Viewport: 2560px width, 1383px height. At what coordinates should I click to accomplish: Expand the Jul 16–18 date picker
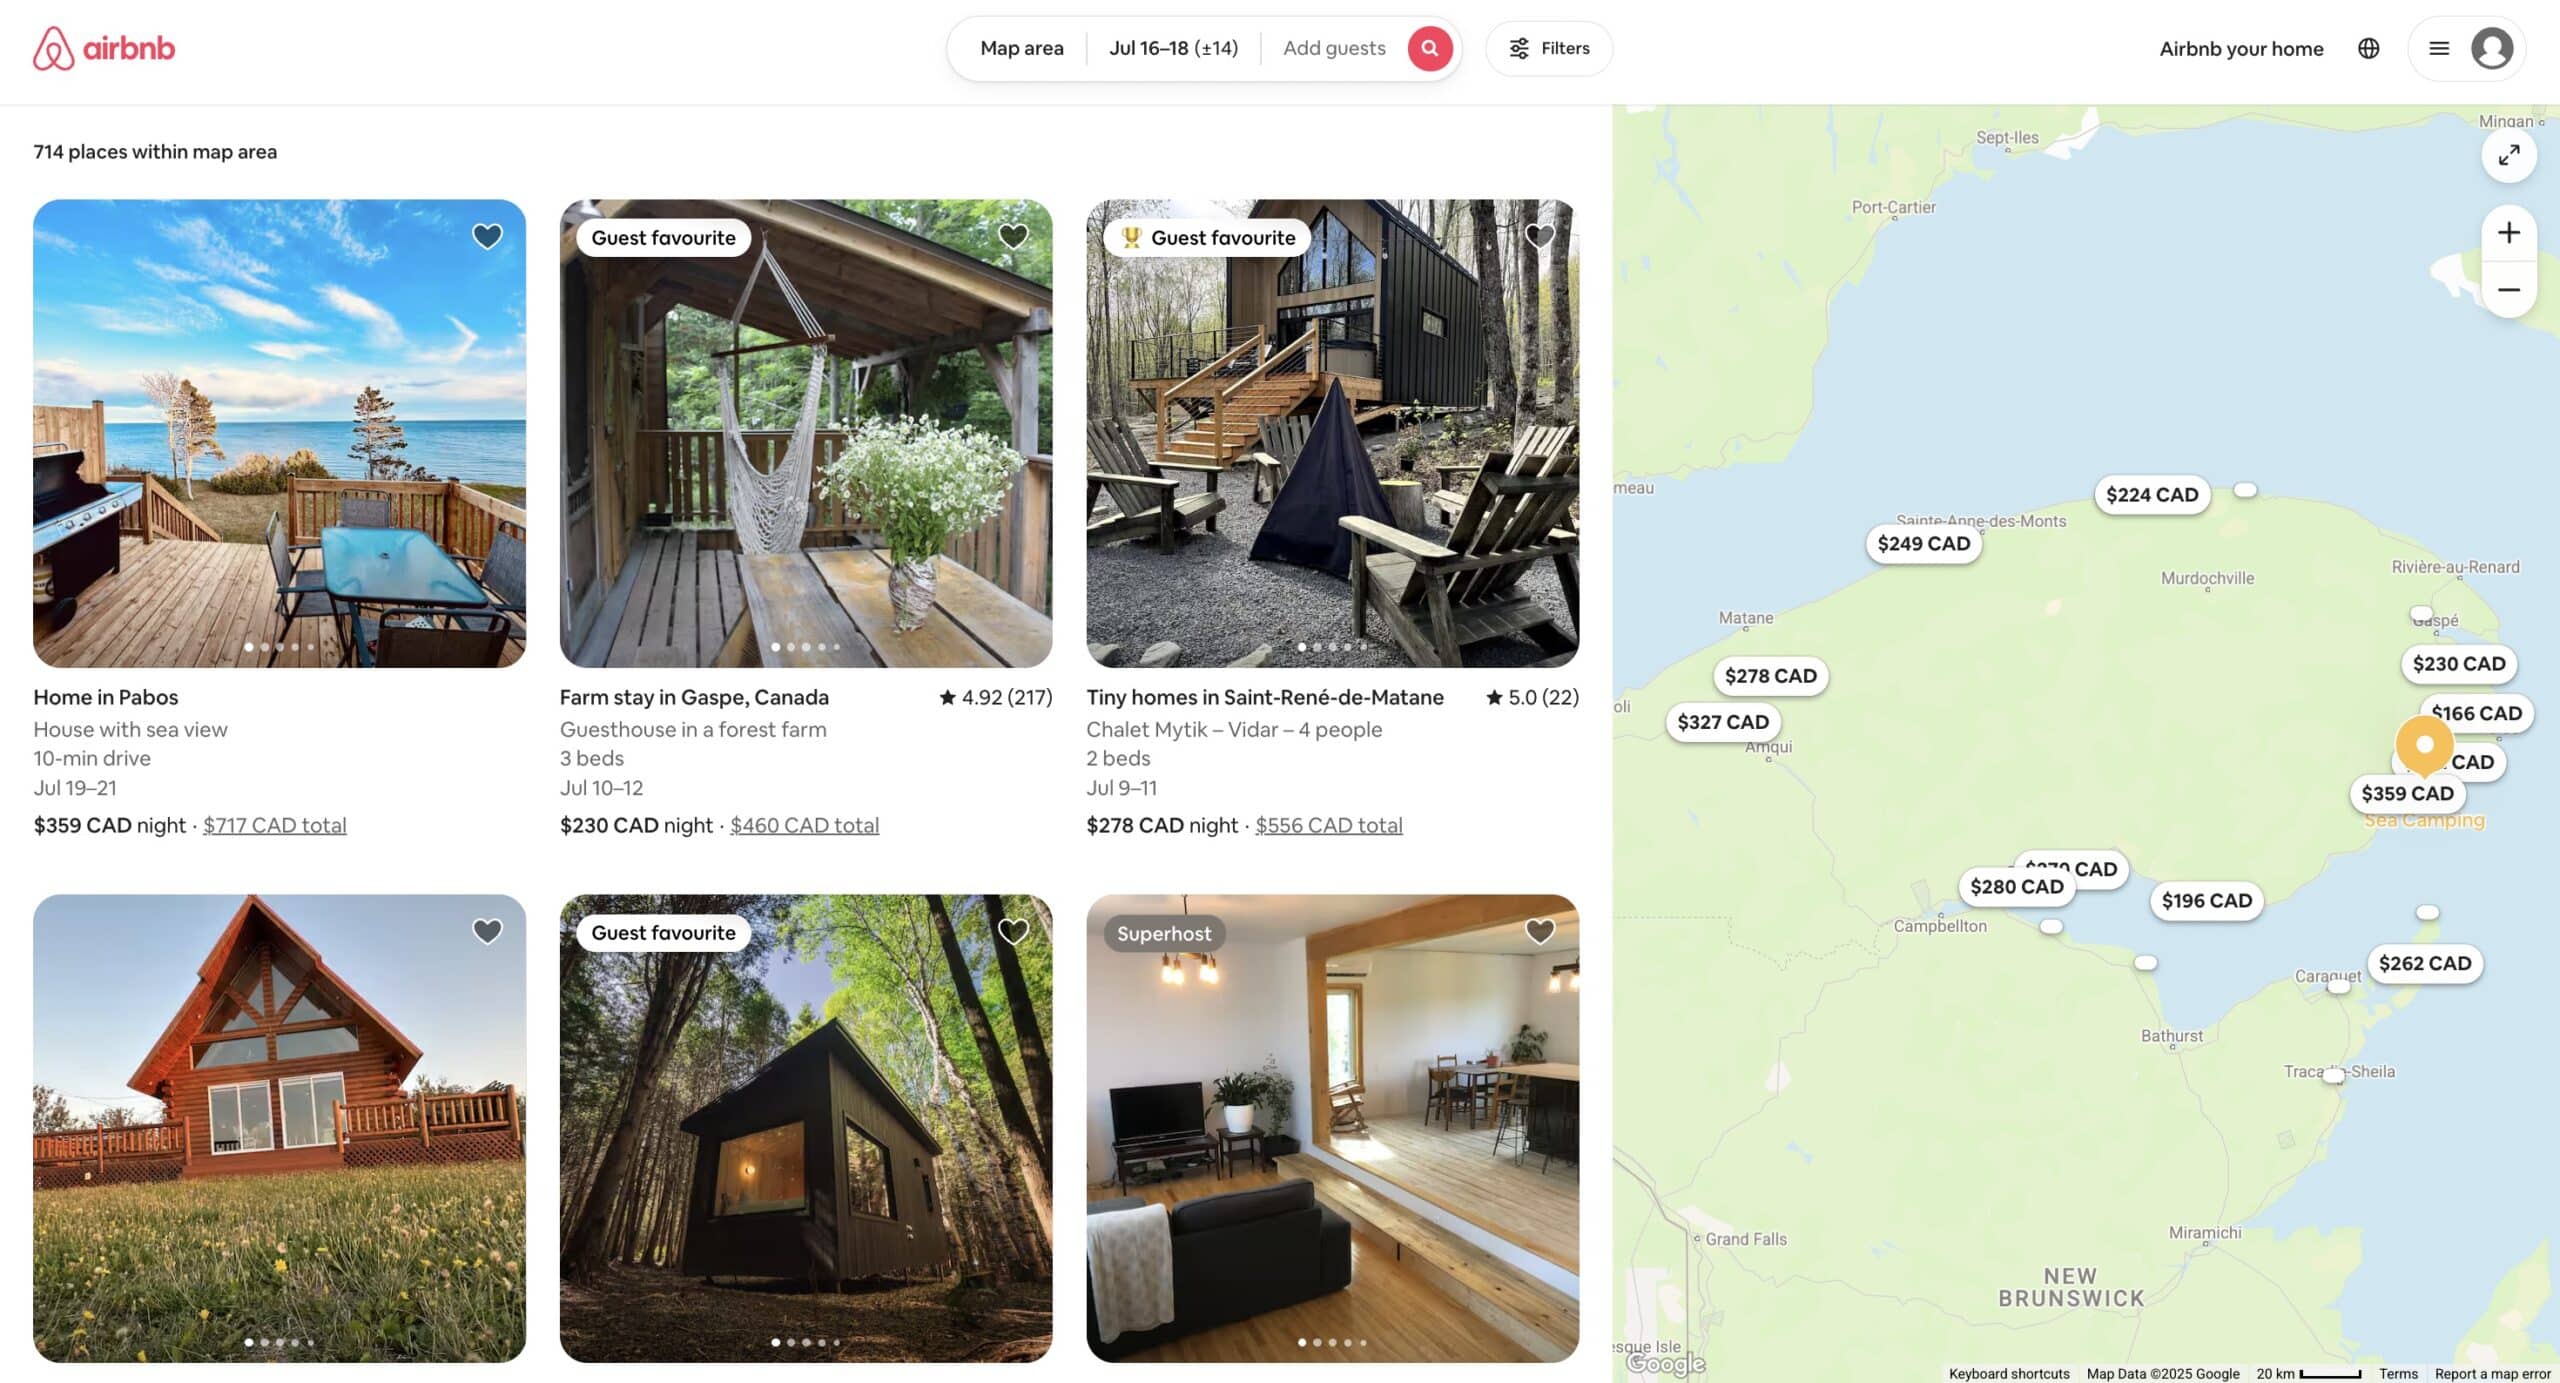[1173, 48]
